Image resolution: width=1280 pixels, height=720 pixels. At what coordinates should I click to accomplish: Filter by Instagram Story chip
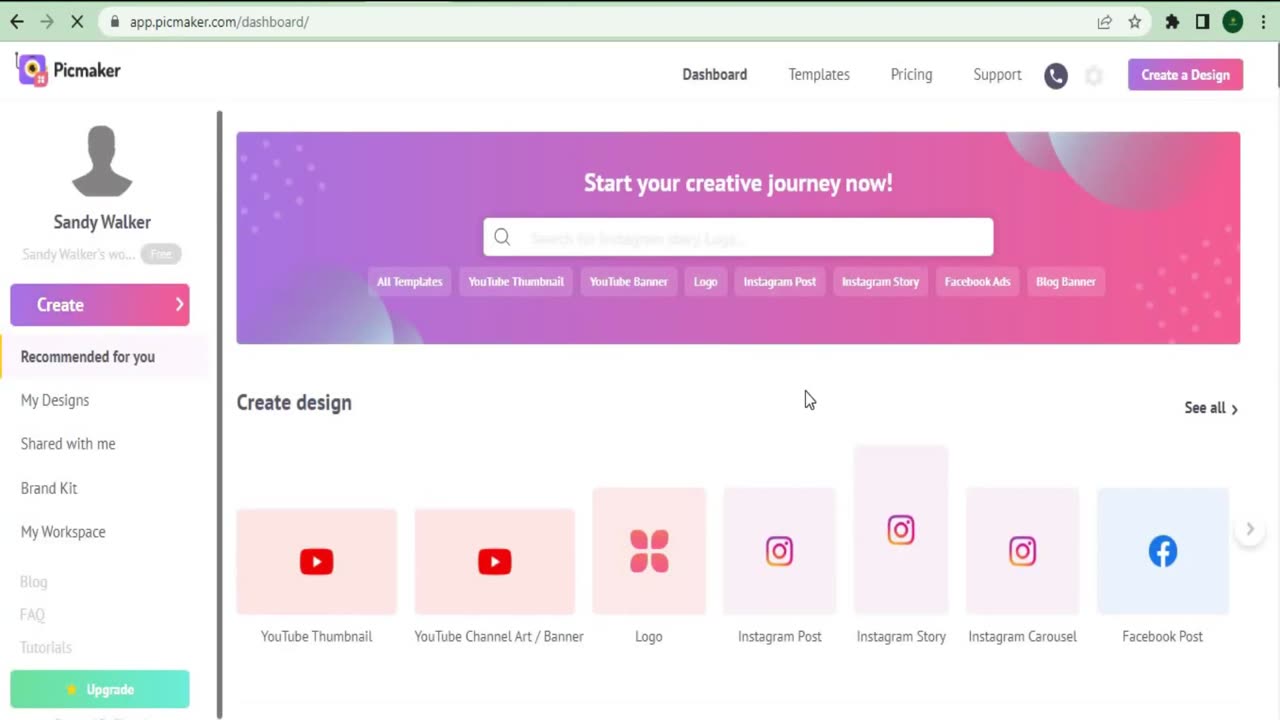[x=880, y=282]
